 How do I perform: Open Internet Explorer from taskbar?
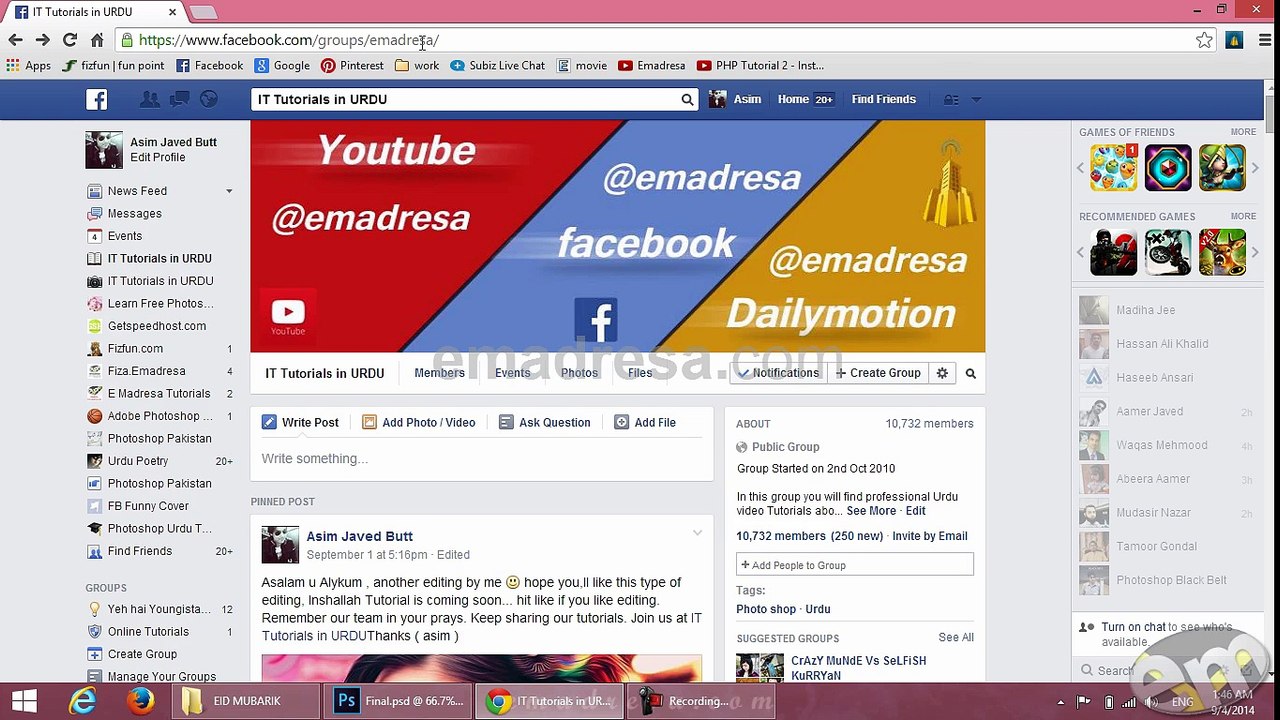coord(82,701)
